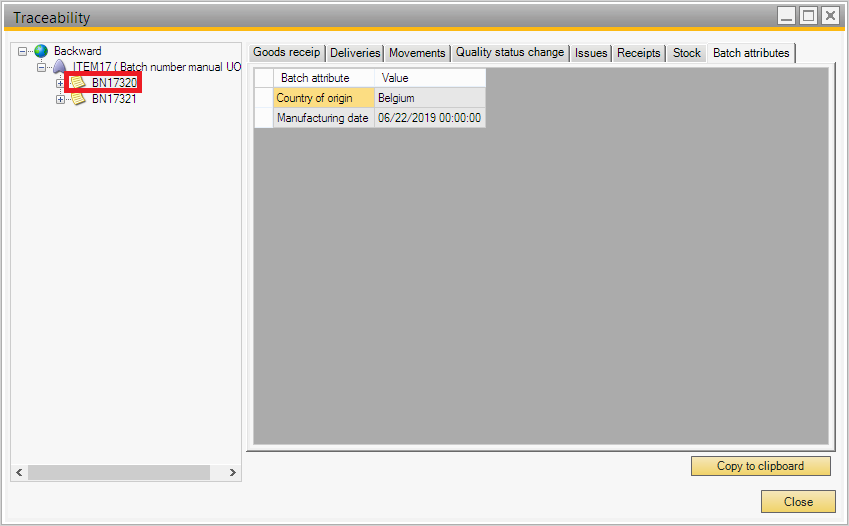Screen dimensions: 849x526
Task: Open the Quality status change tab
Action: (x=510, y=53)
